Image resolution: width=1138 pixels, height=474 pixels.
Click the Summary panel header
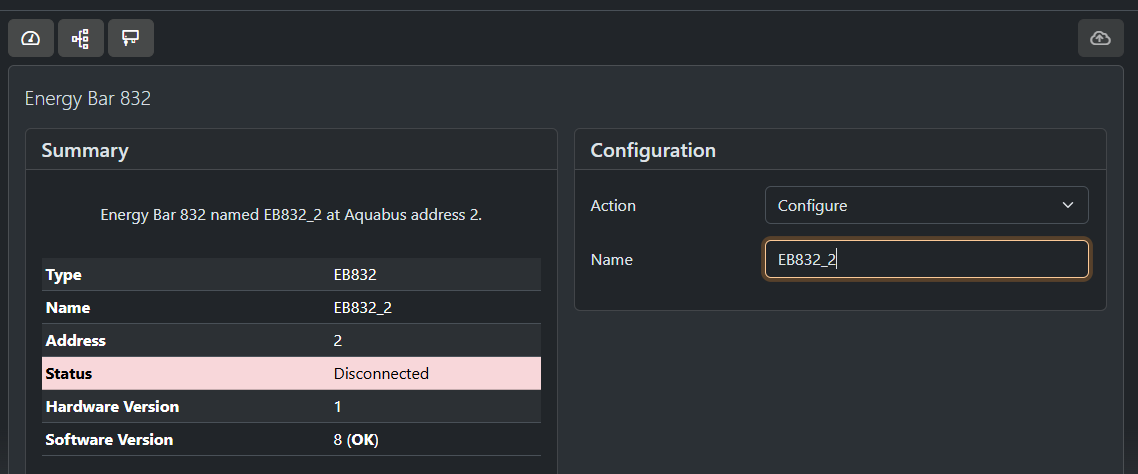pyautogui.click(x=85, y=151)
